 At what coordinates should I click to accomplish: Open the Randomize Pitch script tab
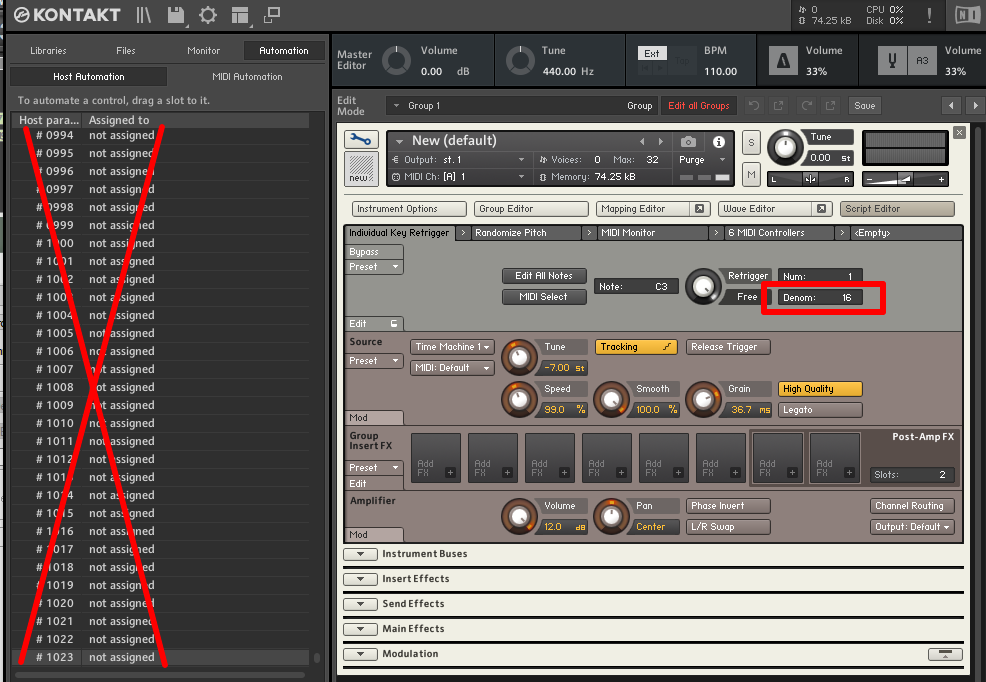[526, 233]
